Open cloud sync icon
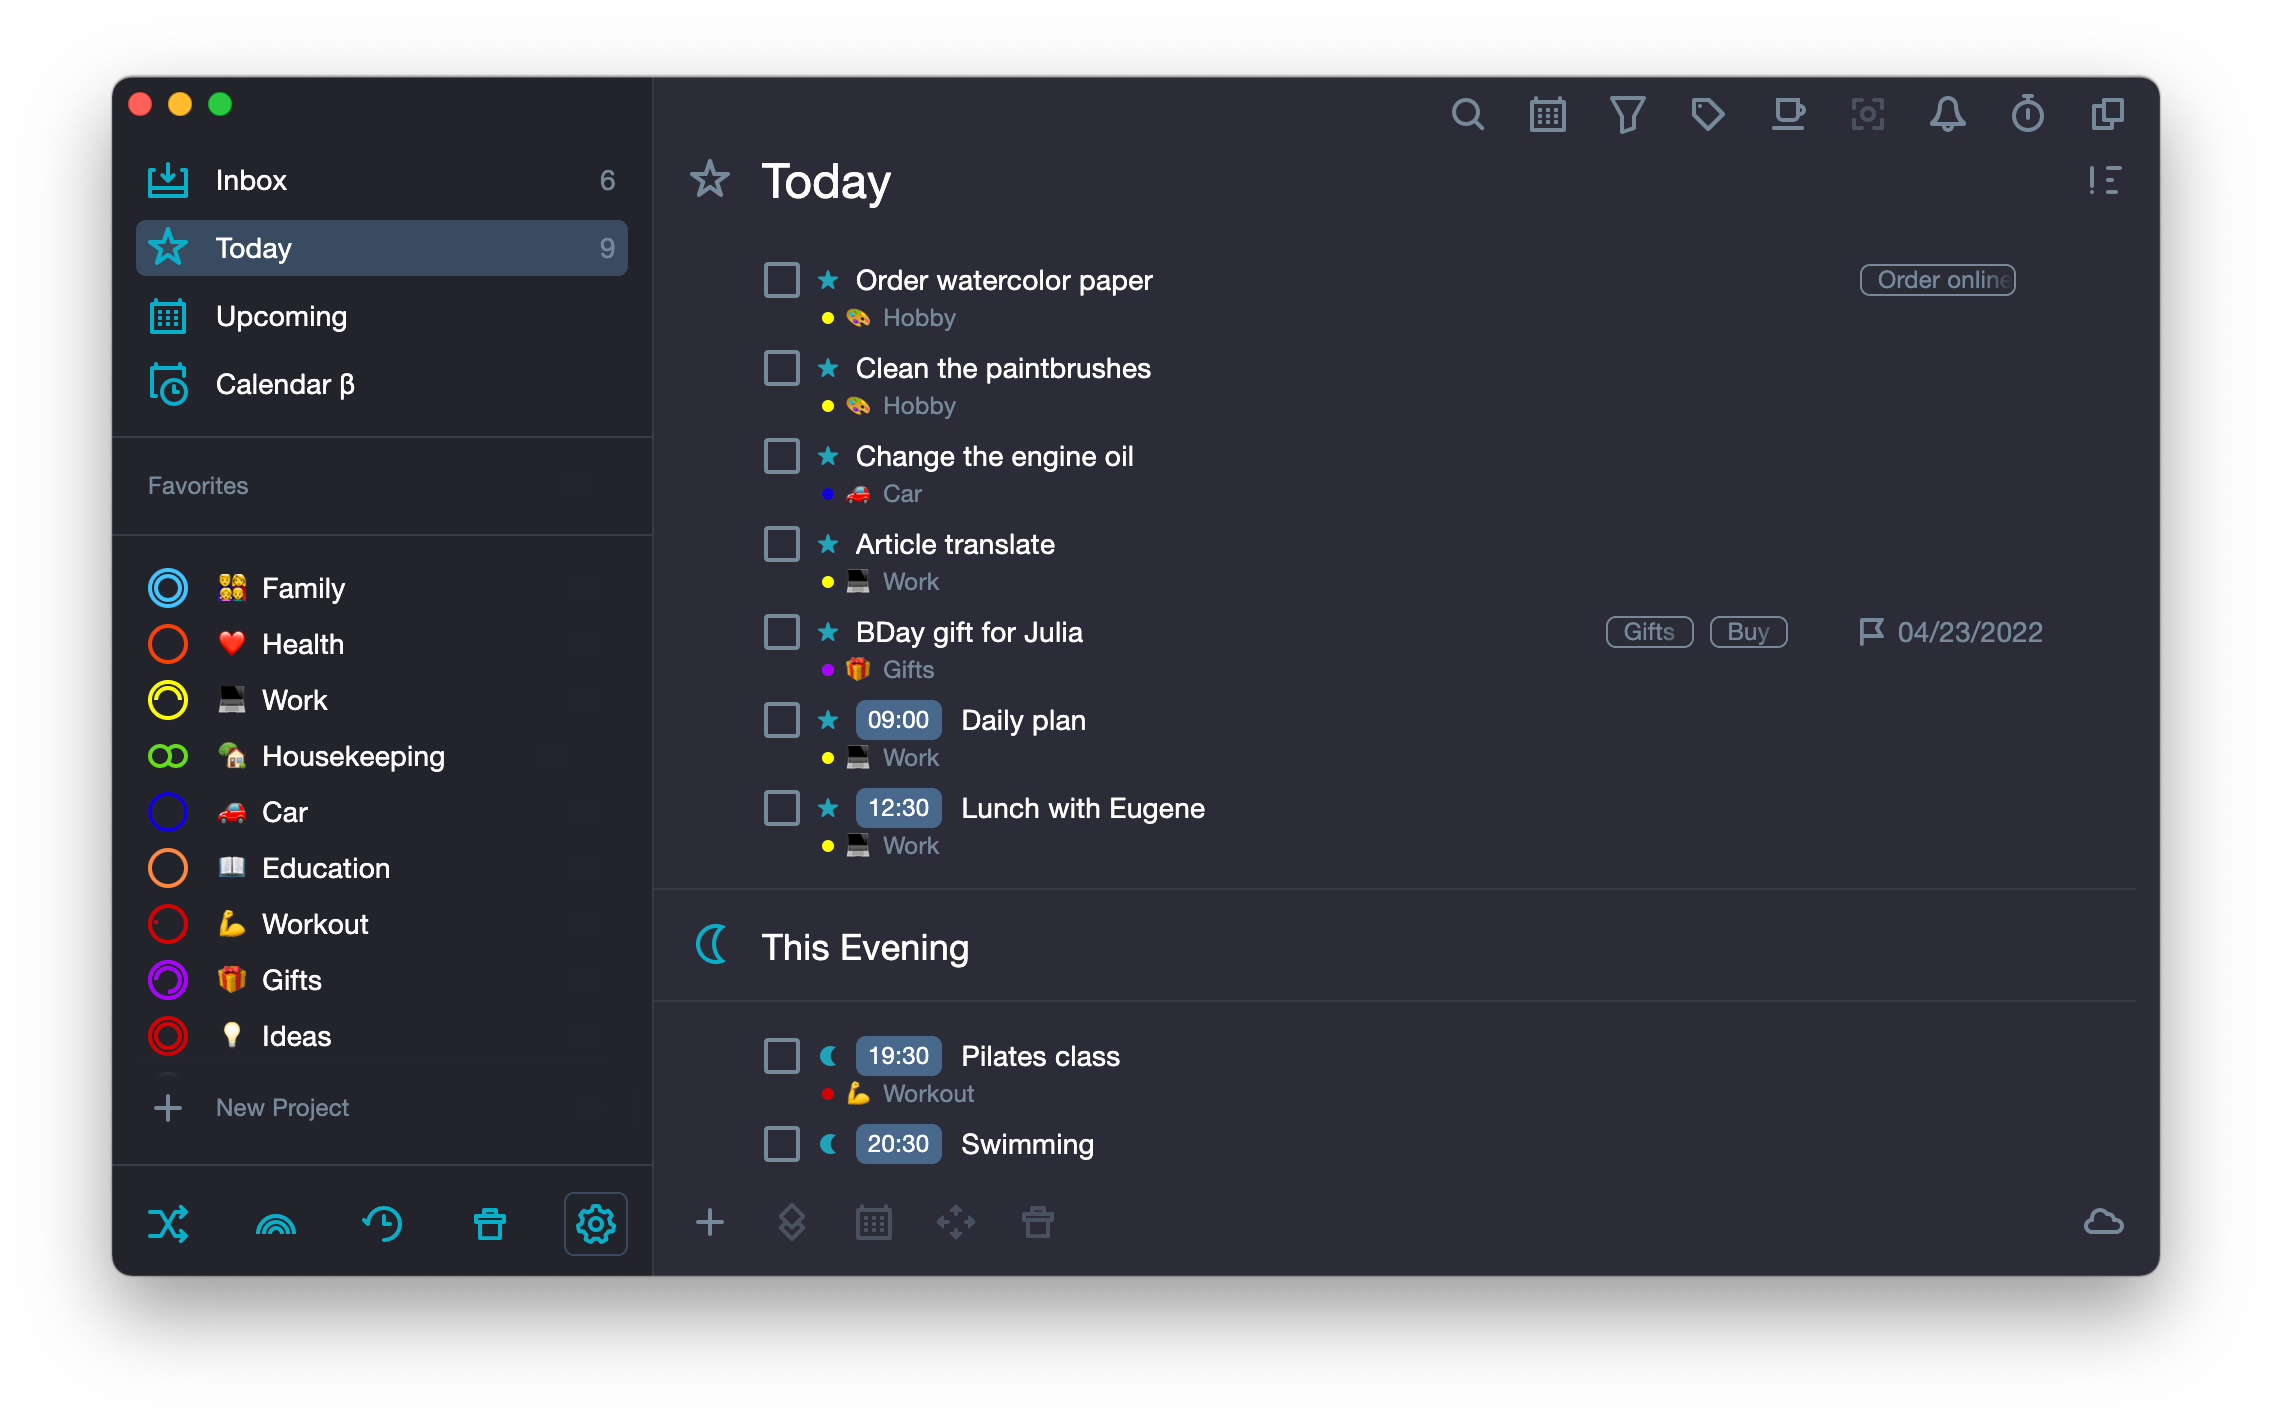Viewport: 2272px width, 1424px height. click(x=2104, y=1222)
